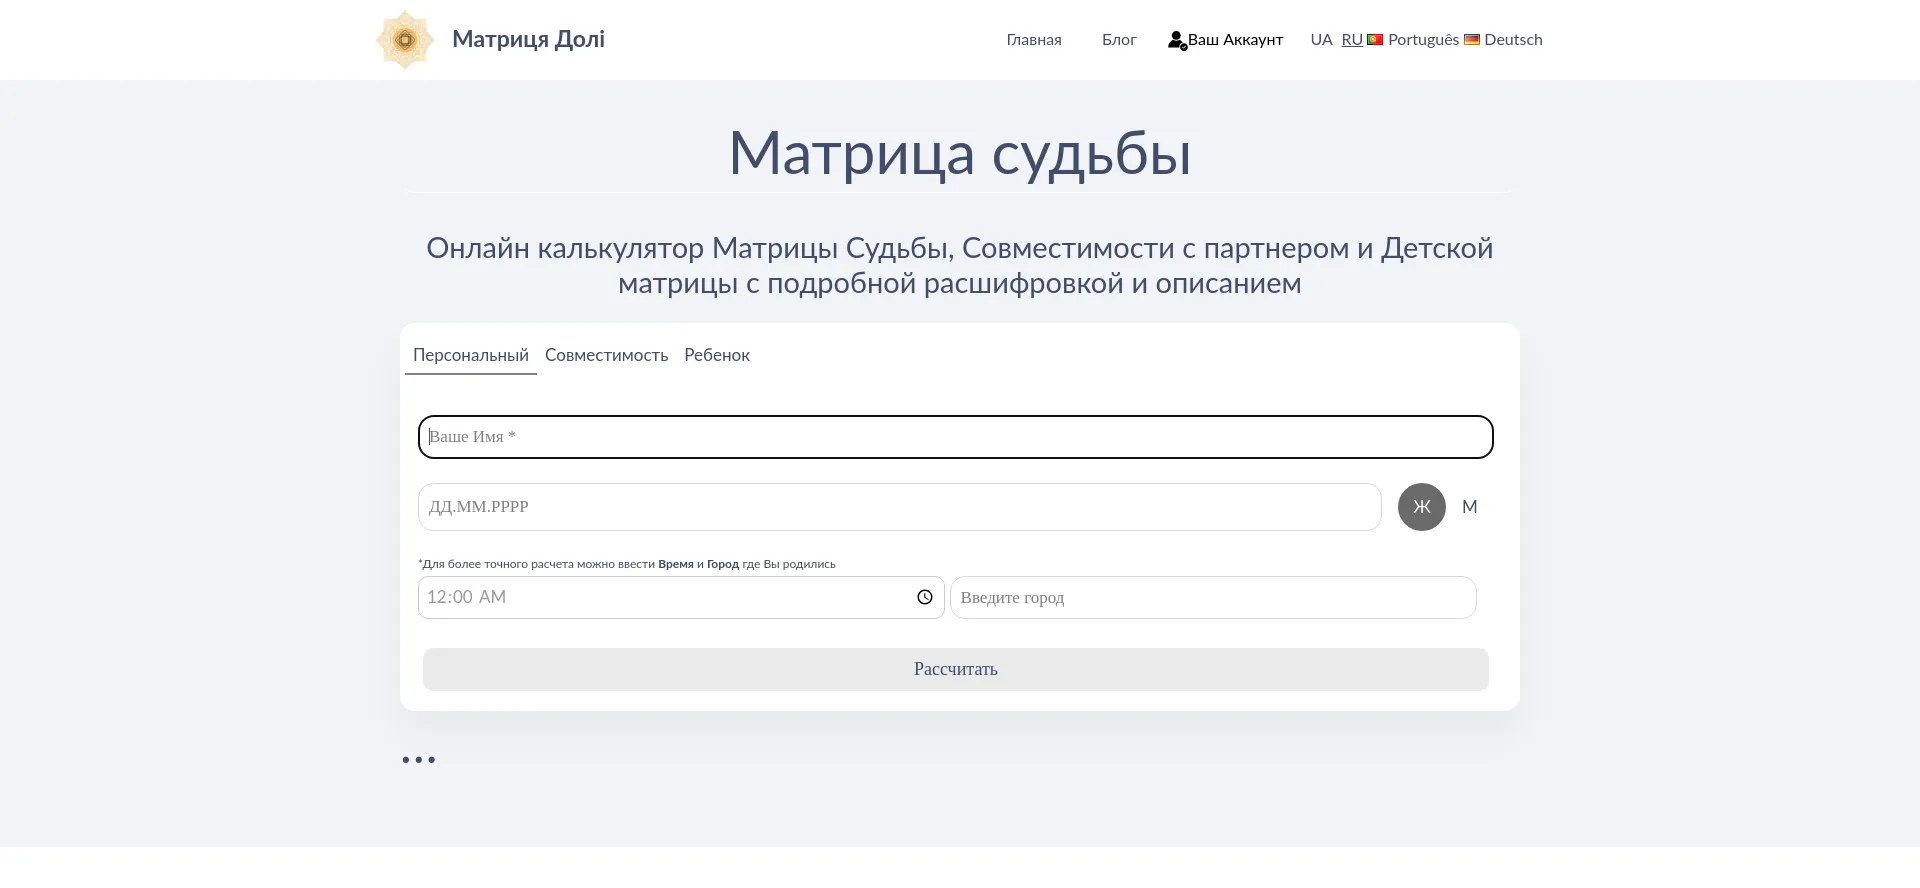Focus the ДД.ММ.РРРР date field
This screenshot has width=1920, height=888.
pos(900,507)
